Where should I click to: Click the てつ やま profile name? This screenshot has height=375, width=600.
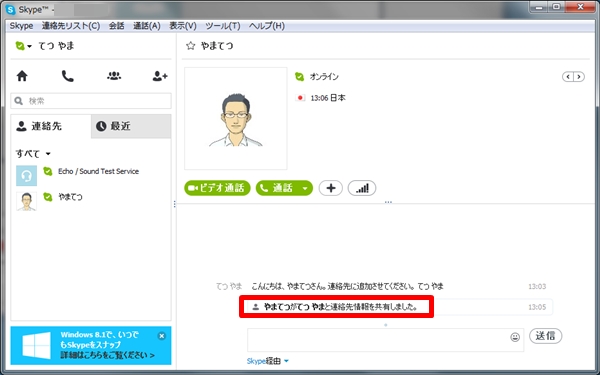56,46
